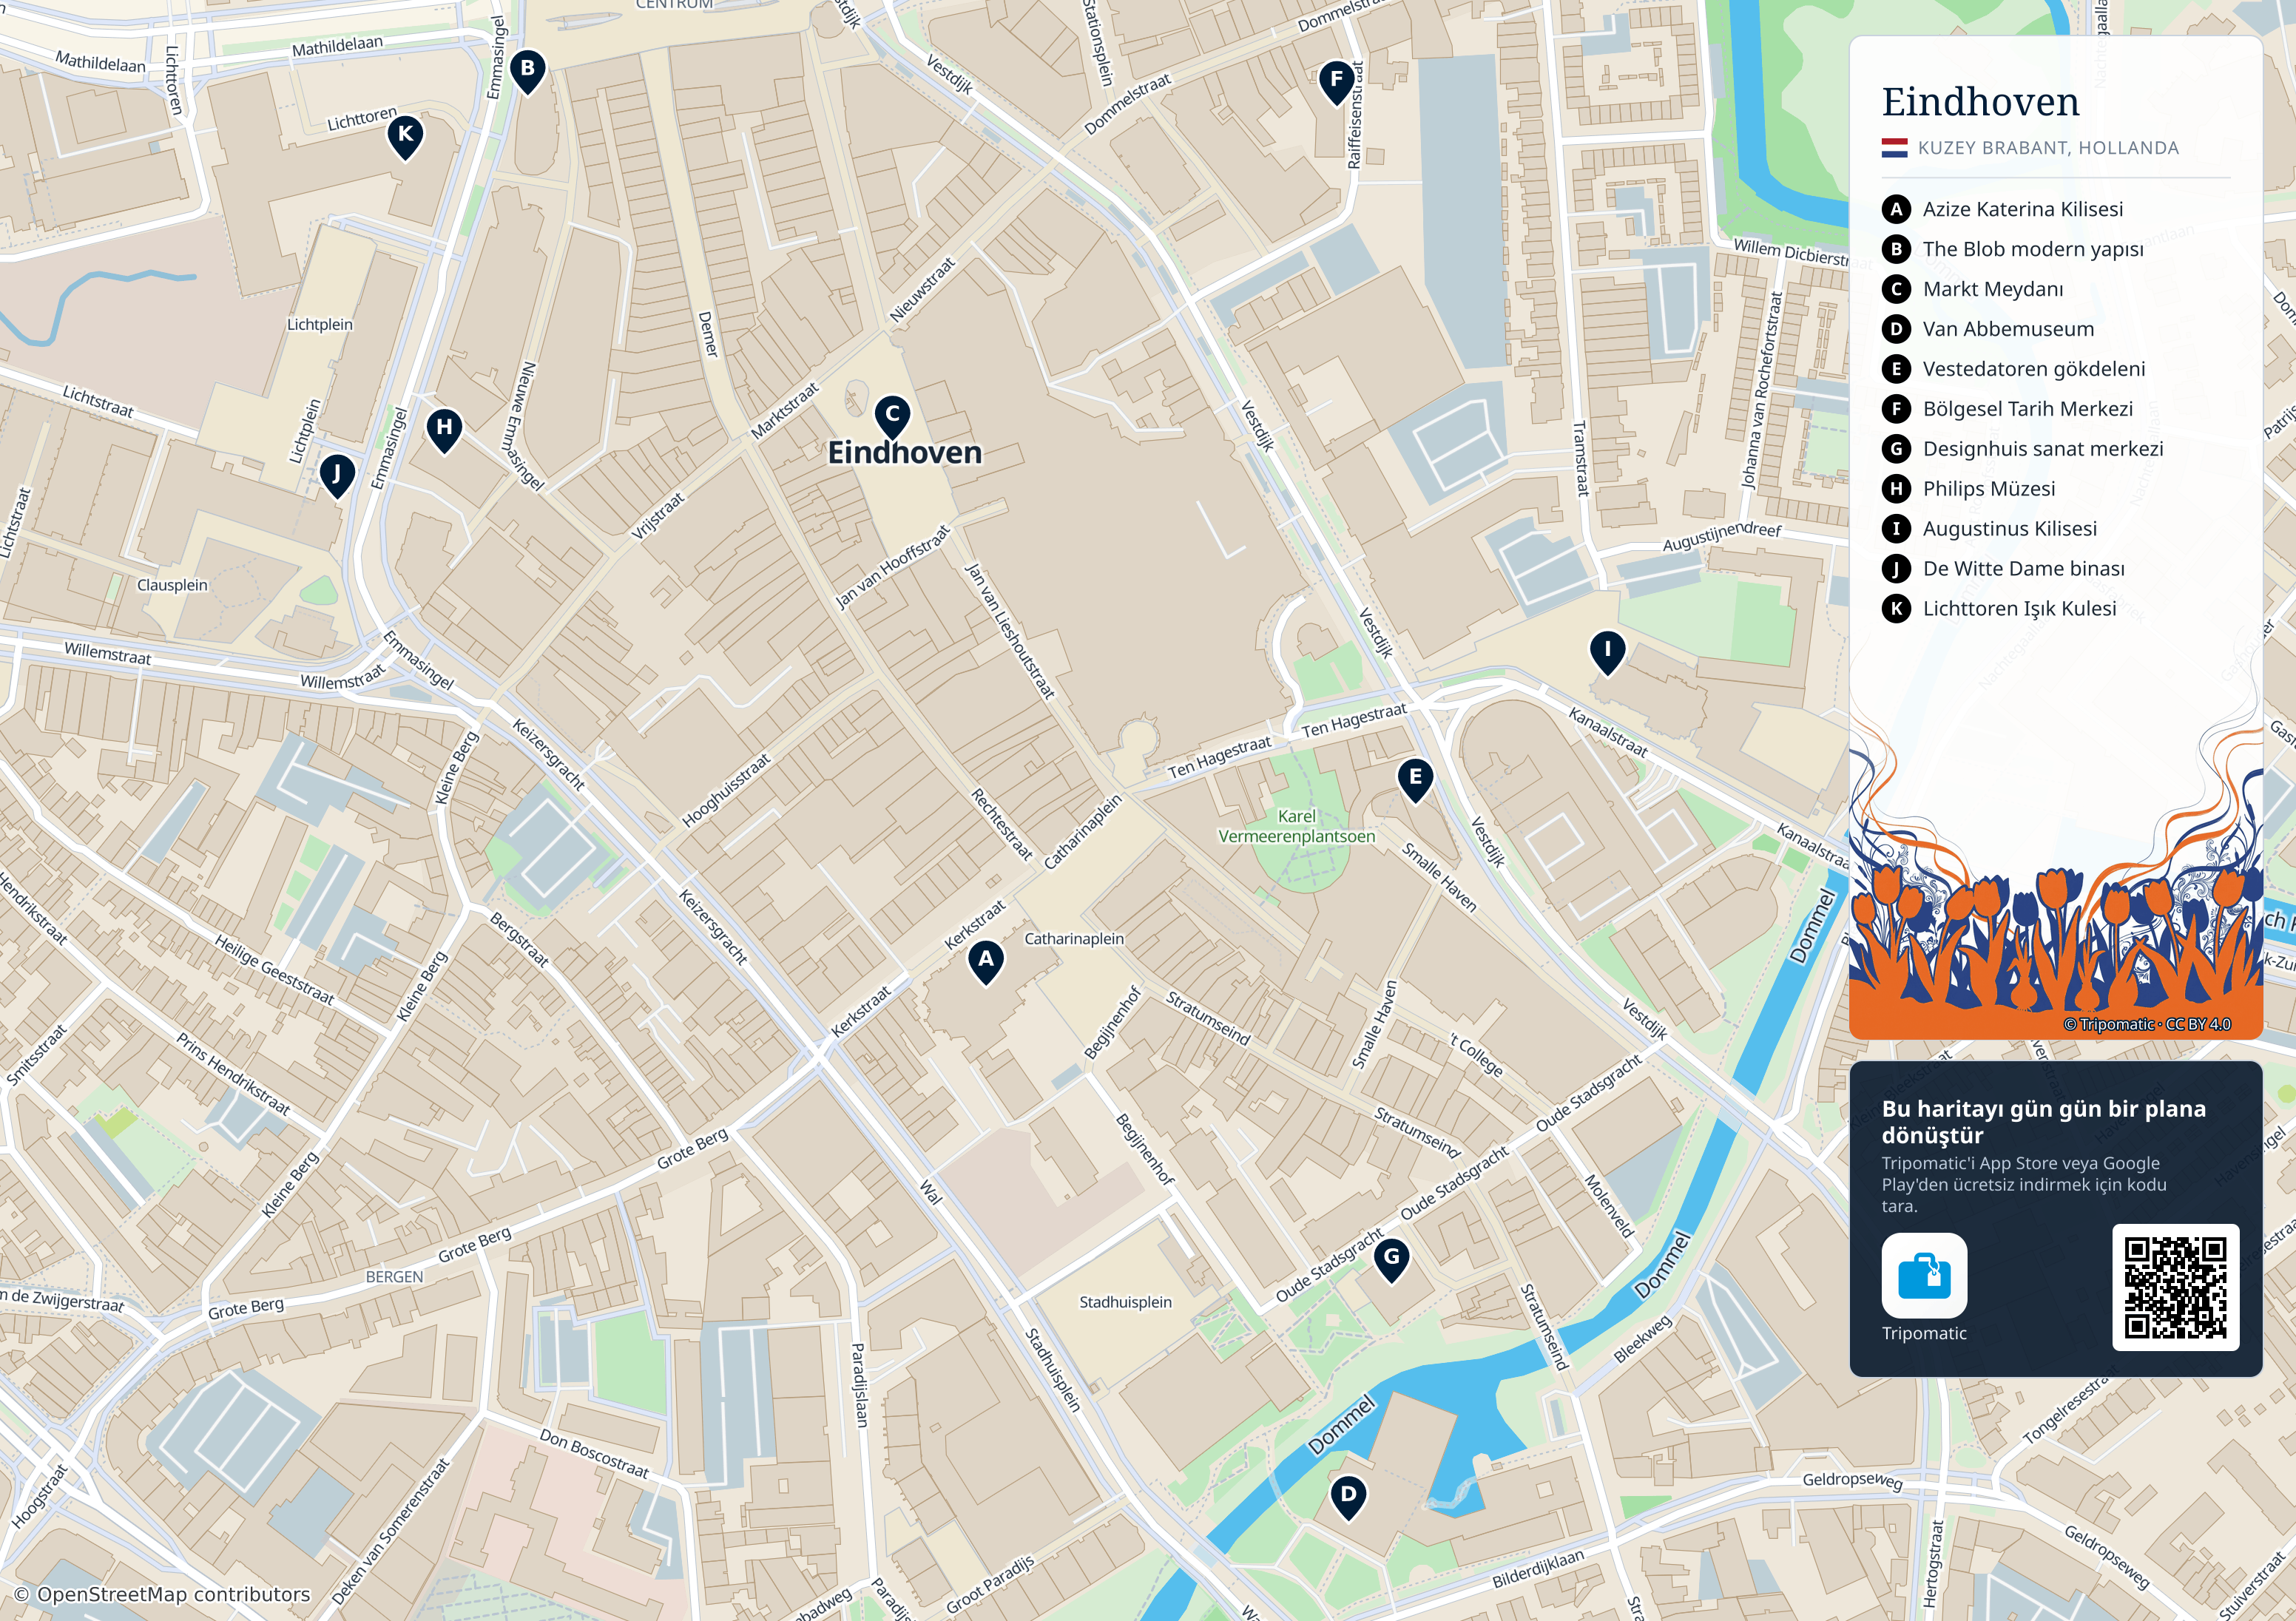
Task: Click legend letter E badge
Action: click(x=1896, y=369)
